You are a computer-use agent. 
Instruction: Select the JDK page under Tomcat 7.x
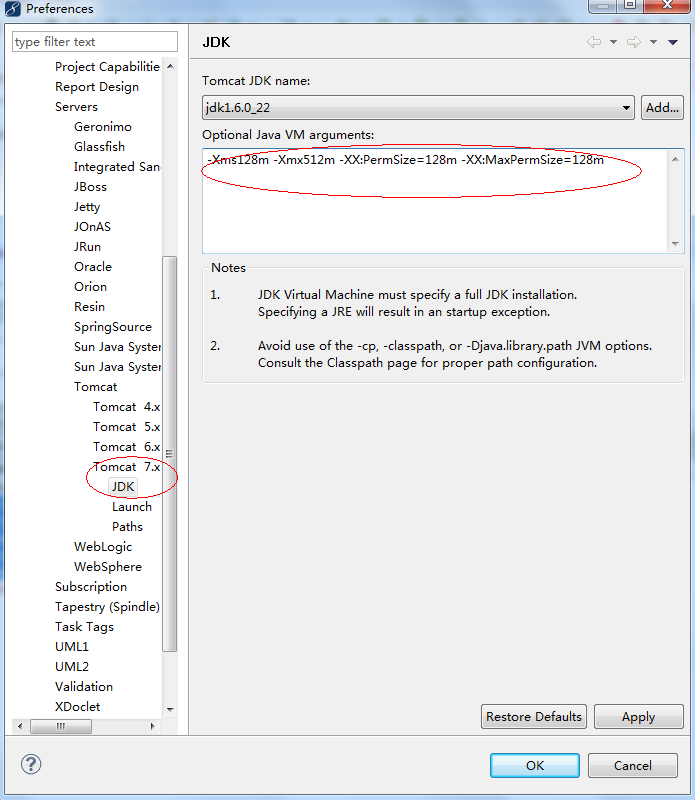pyautogui.click(x=123, y=487)
